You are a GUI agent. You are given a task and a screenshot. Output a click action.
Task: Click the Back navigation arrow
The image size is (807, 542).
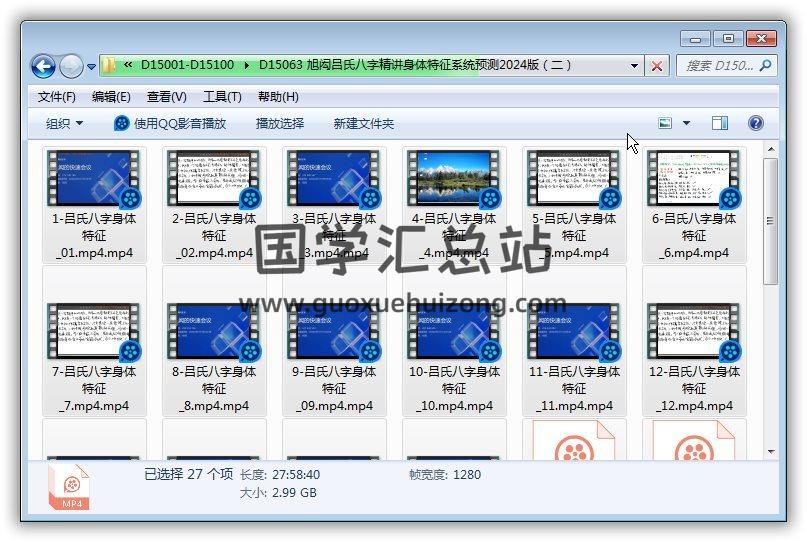(x=43, y=66)
